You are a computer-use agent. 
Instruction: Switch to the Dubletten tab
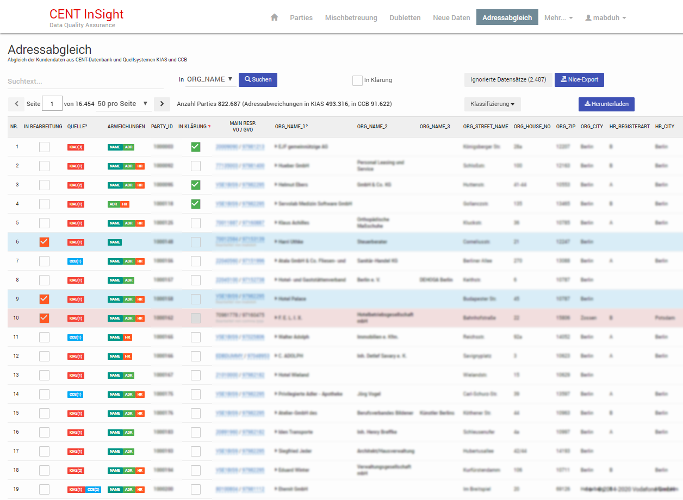(x=405, y=18)
